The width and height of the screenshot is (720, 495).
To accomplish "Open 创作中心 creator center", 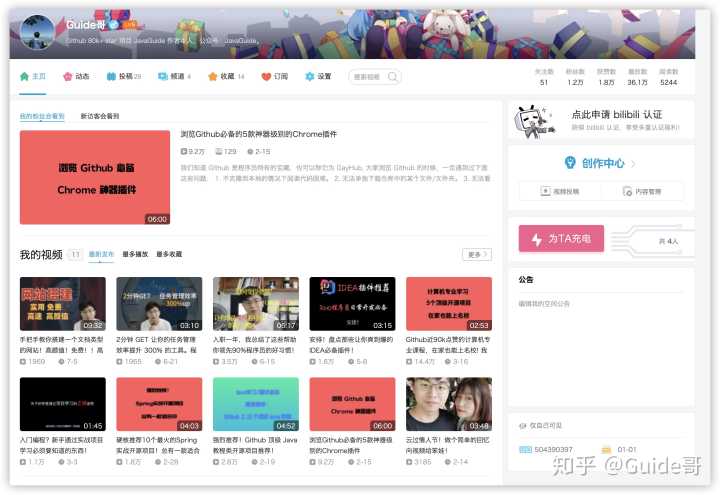I will pyautogui.click(x=601, y=163).
